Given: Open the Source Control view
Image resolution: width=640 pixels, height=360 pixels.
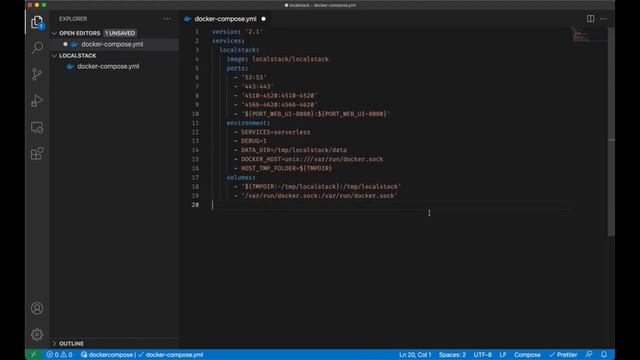Looking at the screenshot, I should coord(37,74).
